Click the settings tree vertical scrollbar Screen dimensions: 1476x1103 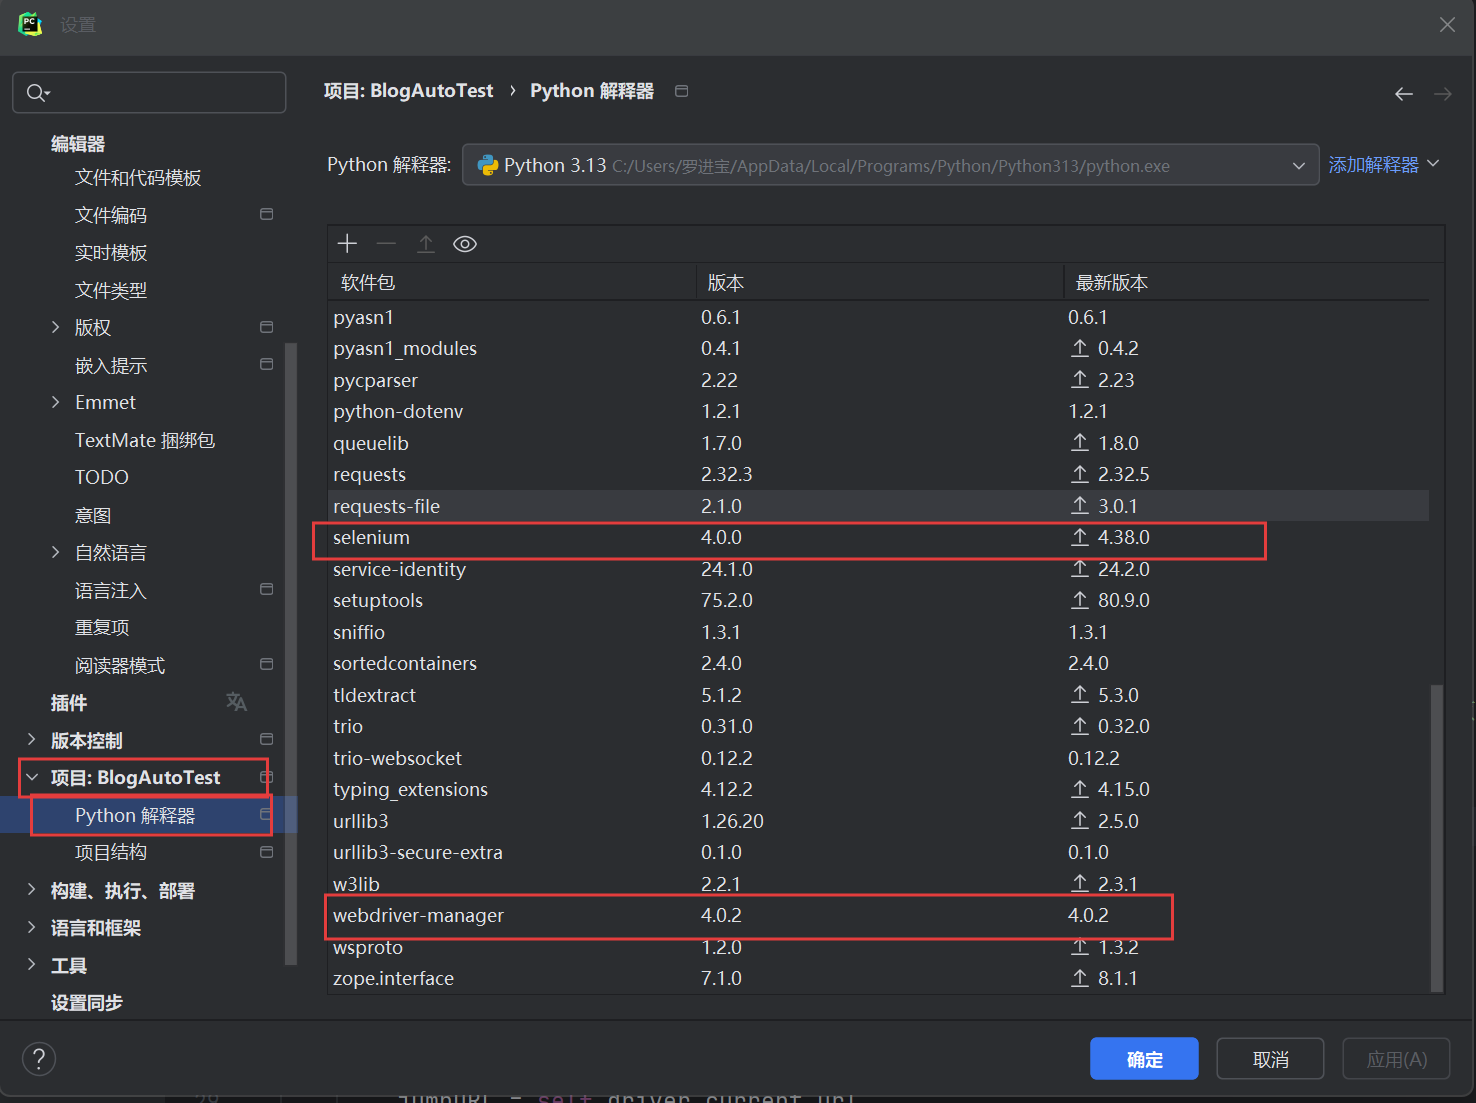point(291,654)
